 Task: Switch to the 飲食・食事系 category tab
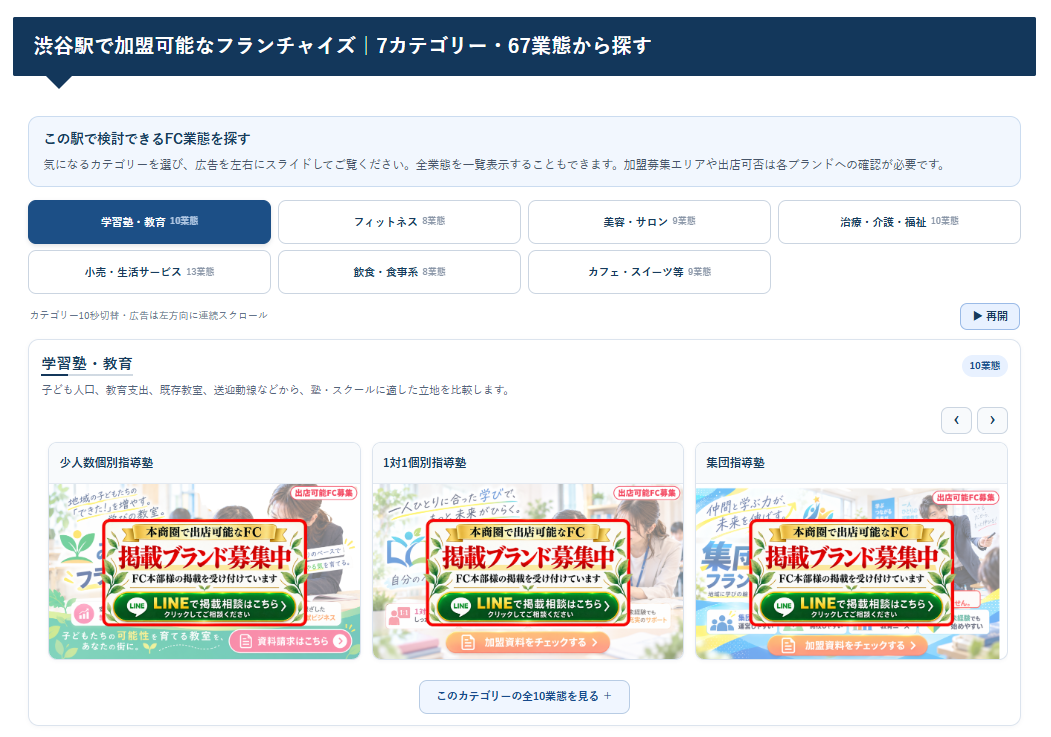pyautogui.click(x=399, y=272)
